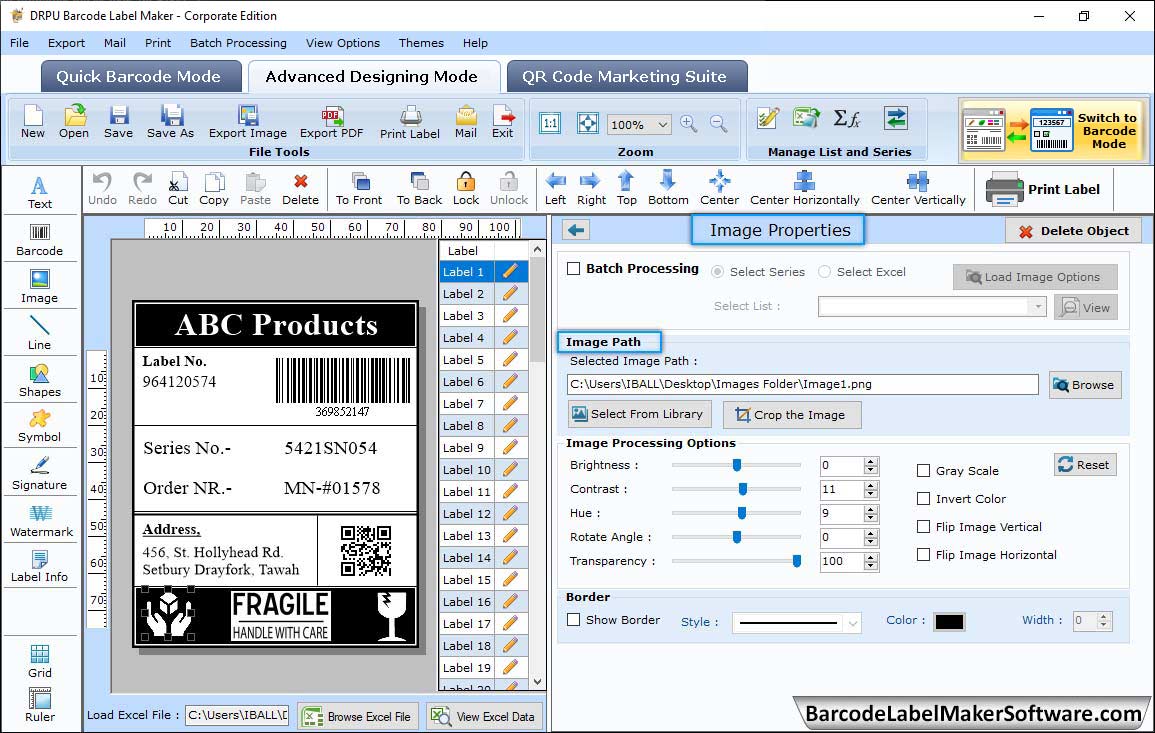
Task: Export label as image
Action: coord(248,122)
